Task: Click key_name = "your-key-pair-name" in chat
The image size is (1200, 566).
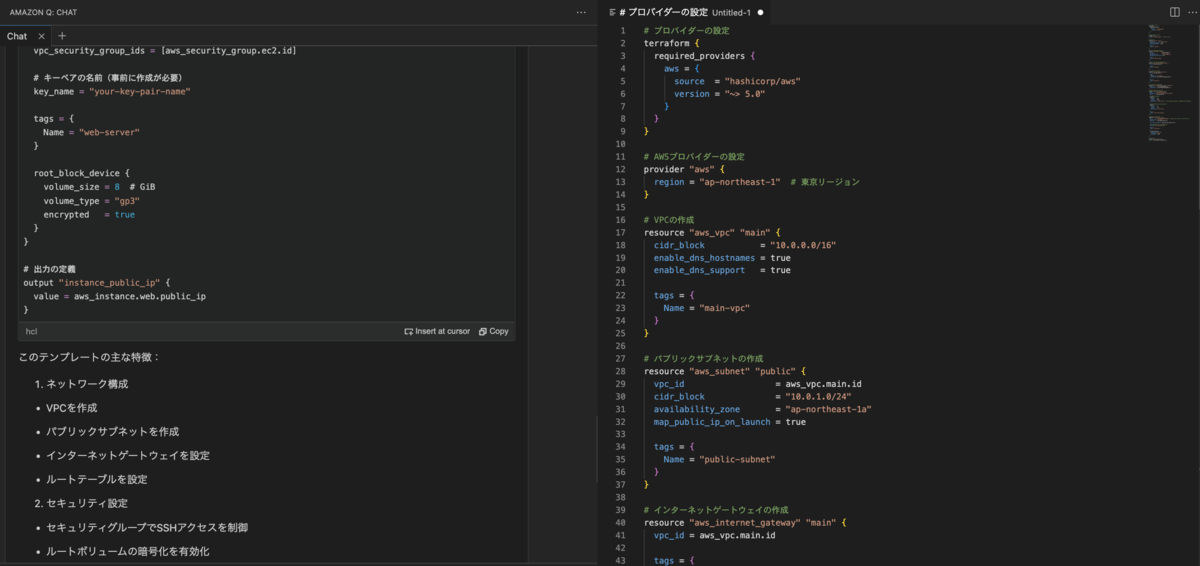Action: 112,91
